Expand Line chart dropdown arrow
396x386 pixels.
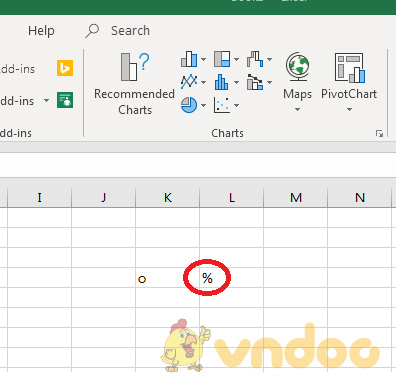click(203, 82)
